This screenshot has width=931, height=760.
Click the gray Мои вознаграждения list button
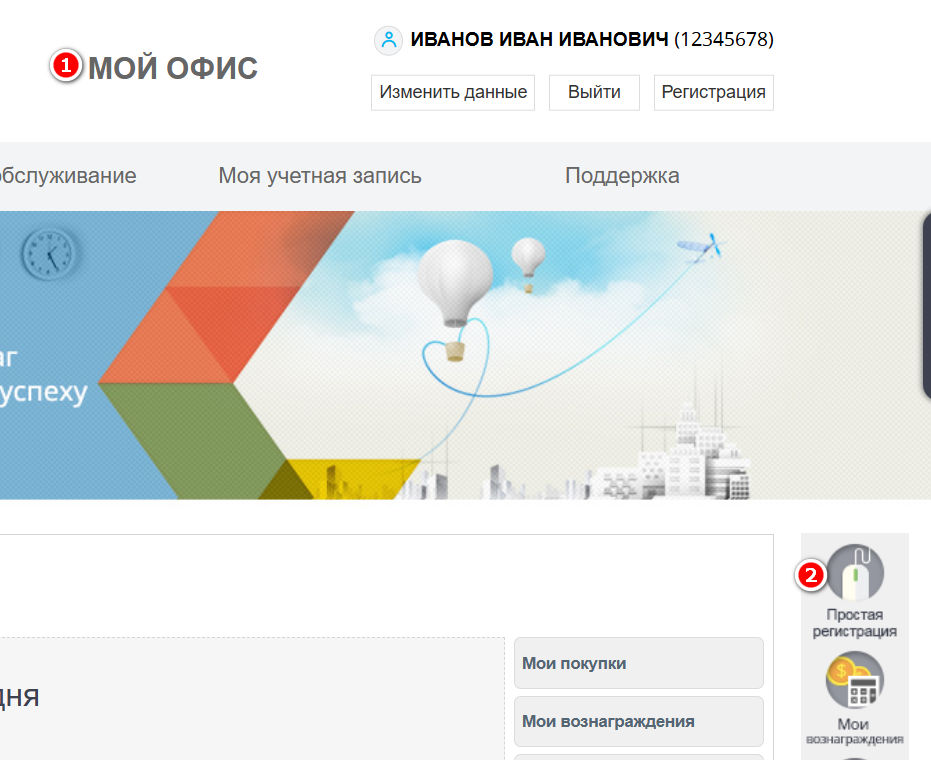tap(638, 721)
